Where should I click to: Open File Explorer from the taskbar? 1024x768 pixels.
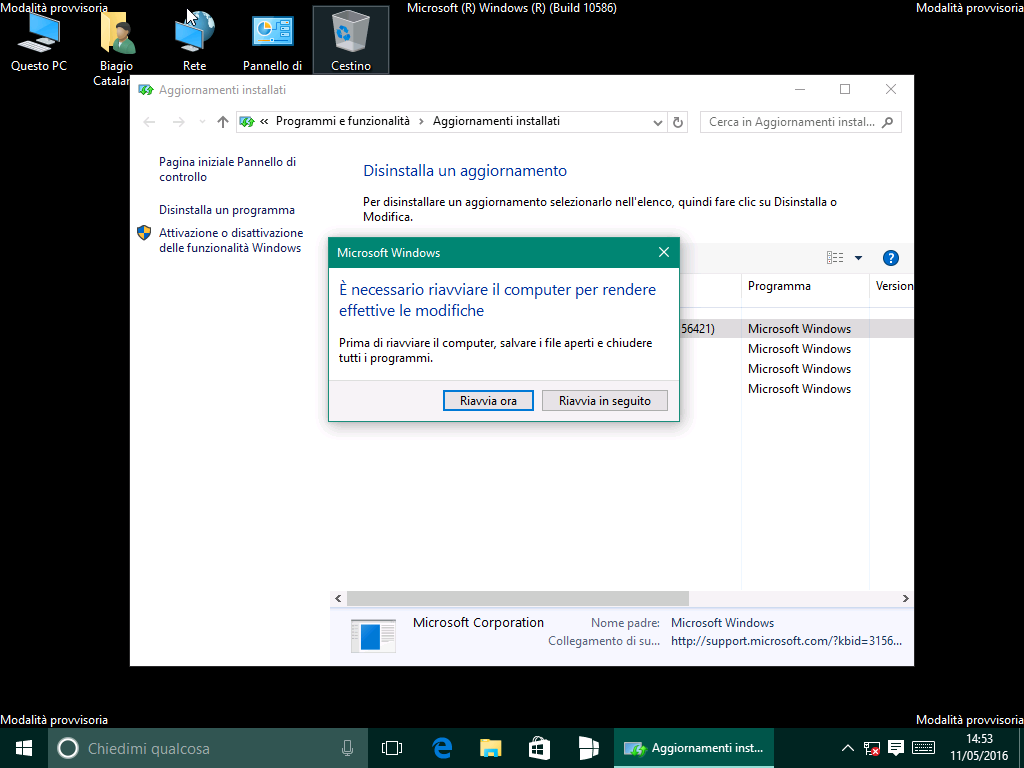490,748
